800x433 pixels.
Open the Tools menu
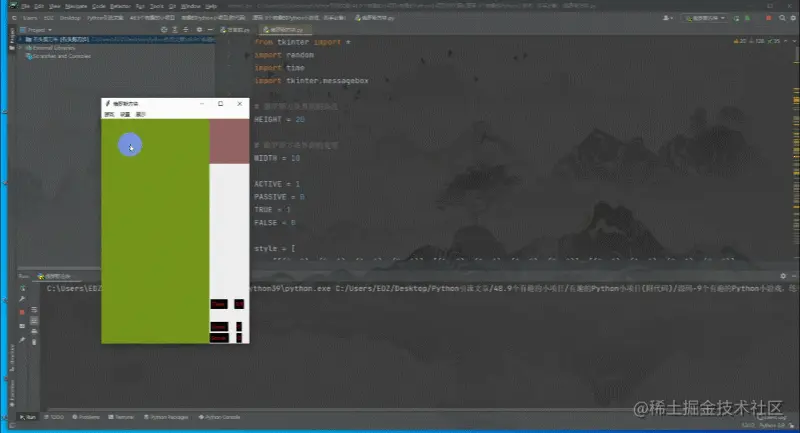click(x=157, y=6)
